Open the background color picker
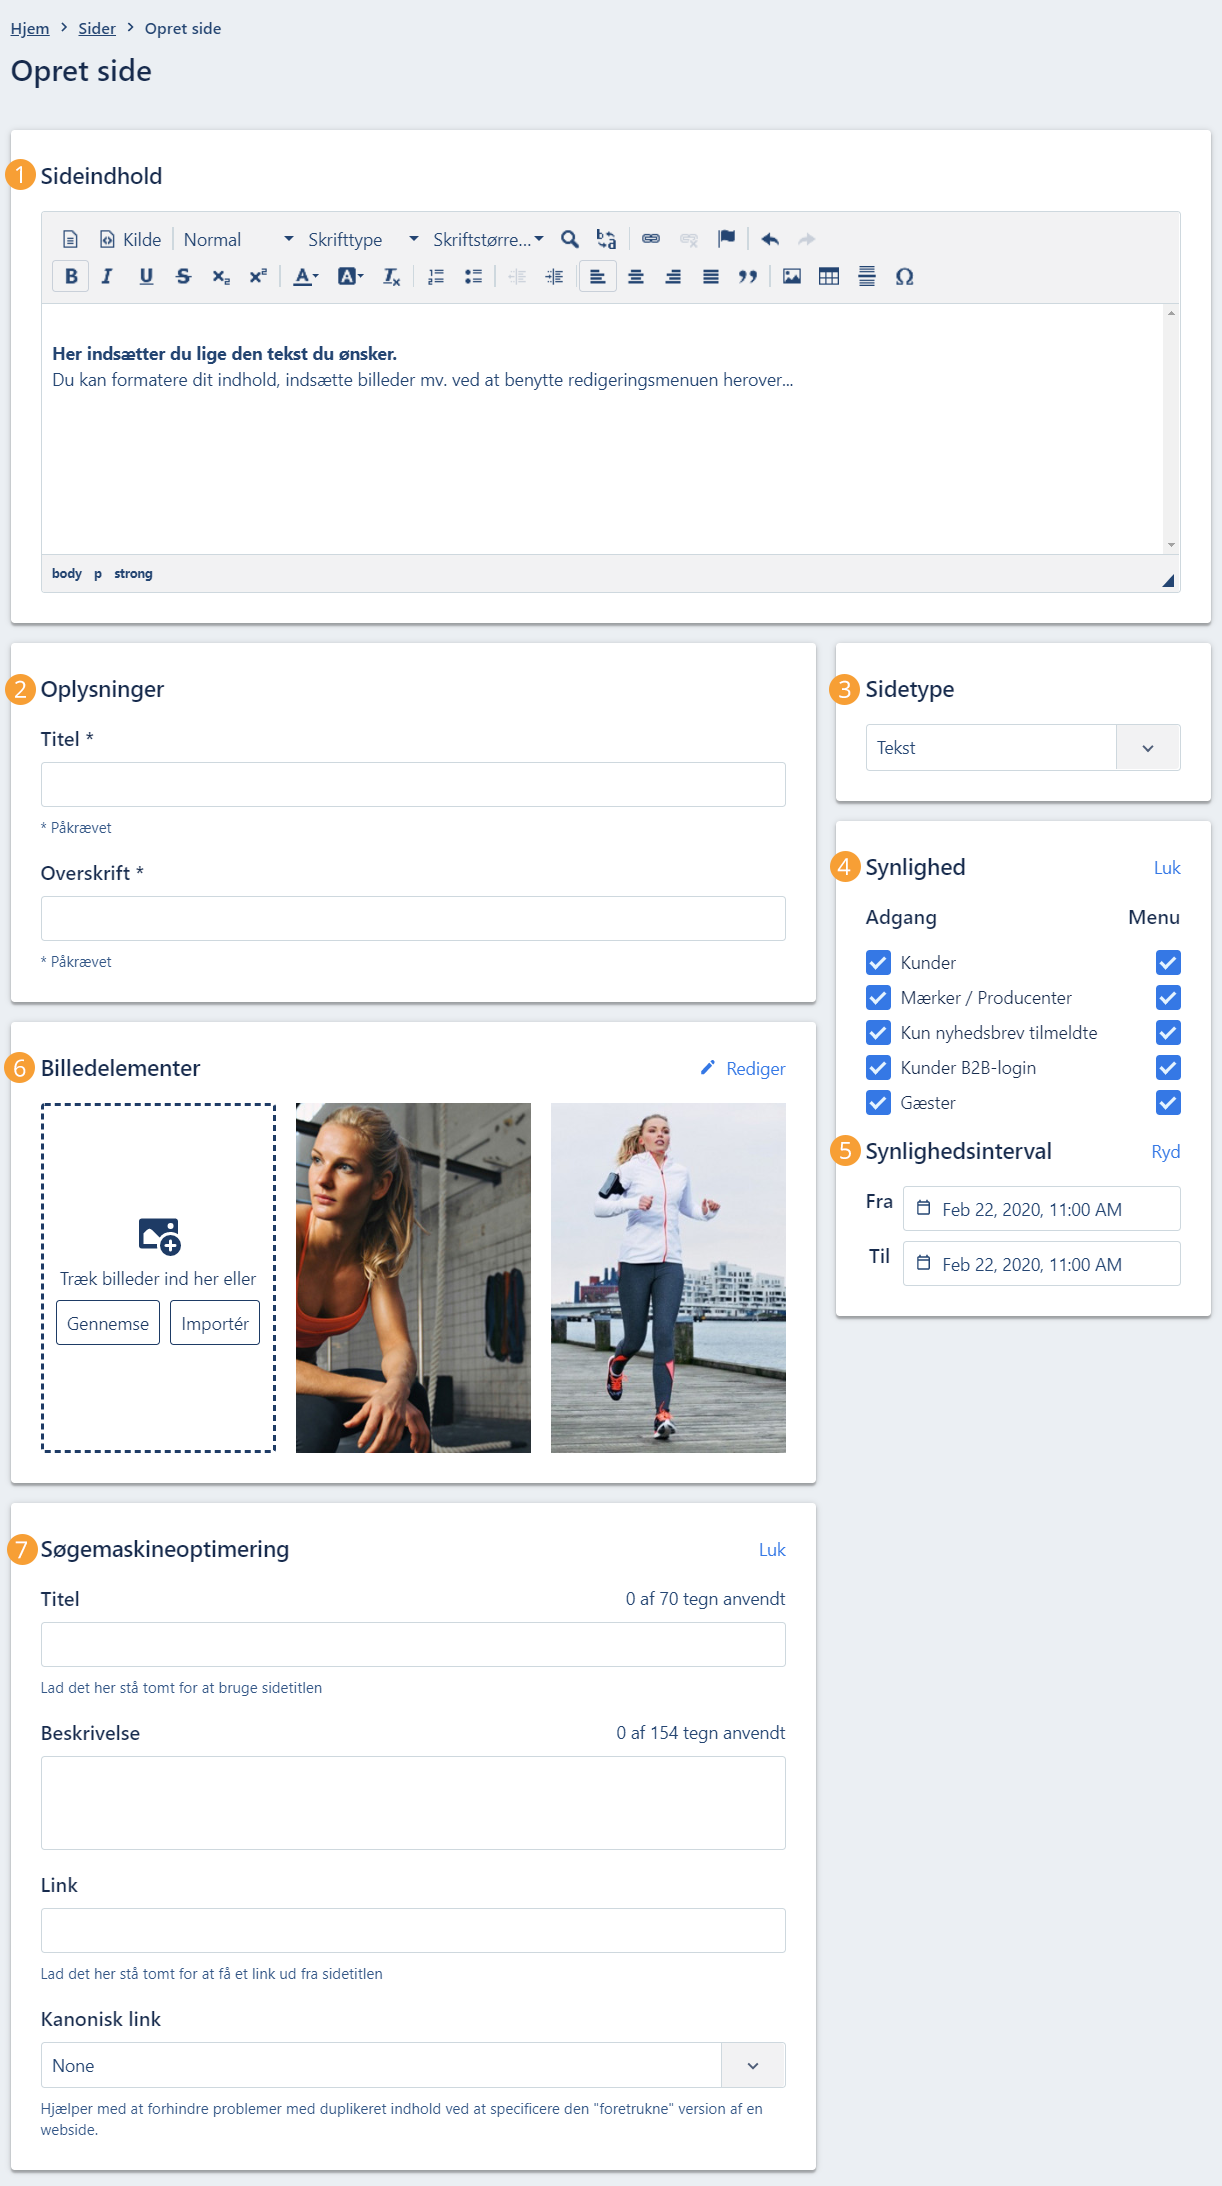The image size is (1222, 2186). tap(350, 277)
